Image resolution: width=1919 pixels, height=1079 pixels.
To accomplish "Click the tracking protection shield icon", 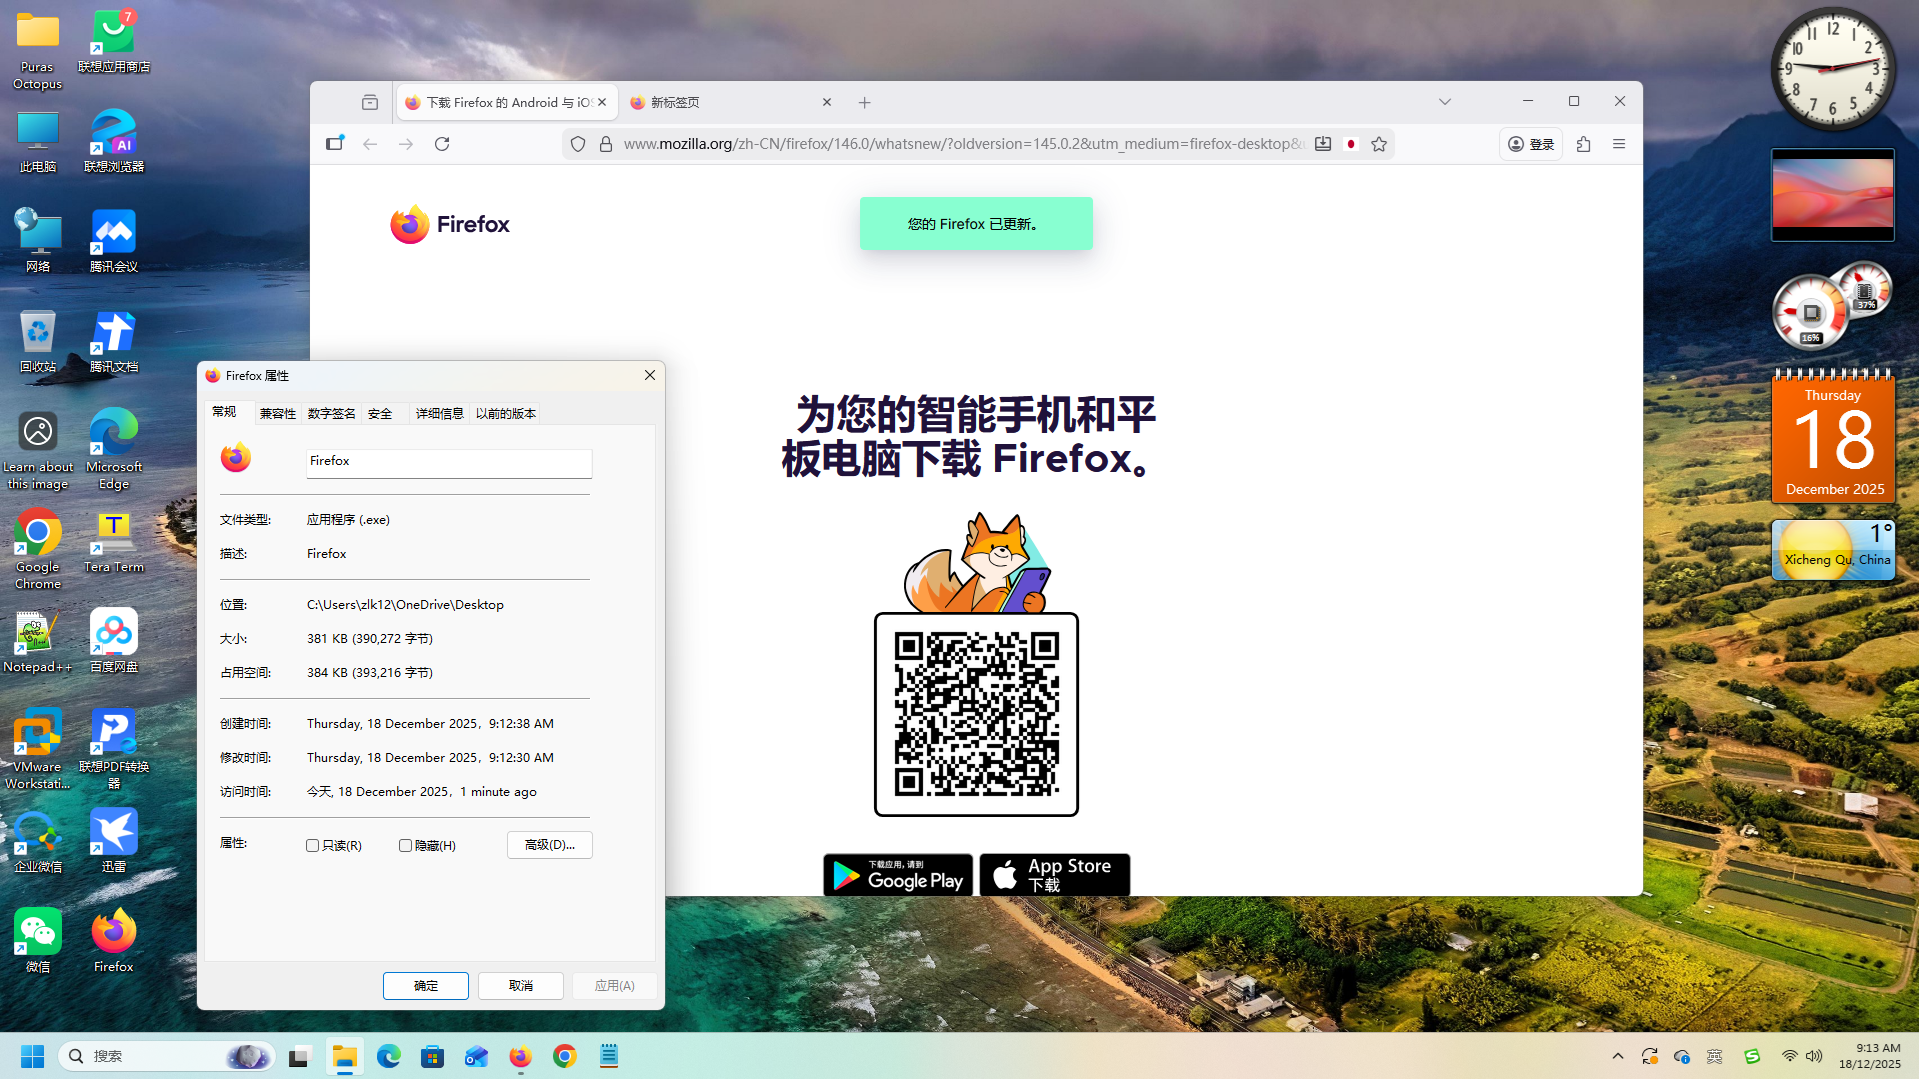I will coord(578,144).
